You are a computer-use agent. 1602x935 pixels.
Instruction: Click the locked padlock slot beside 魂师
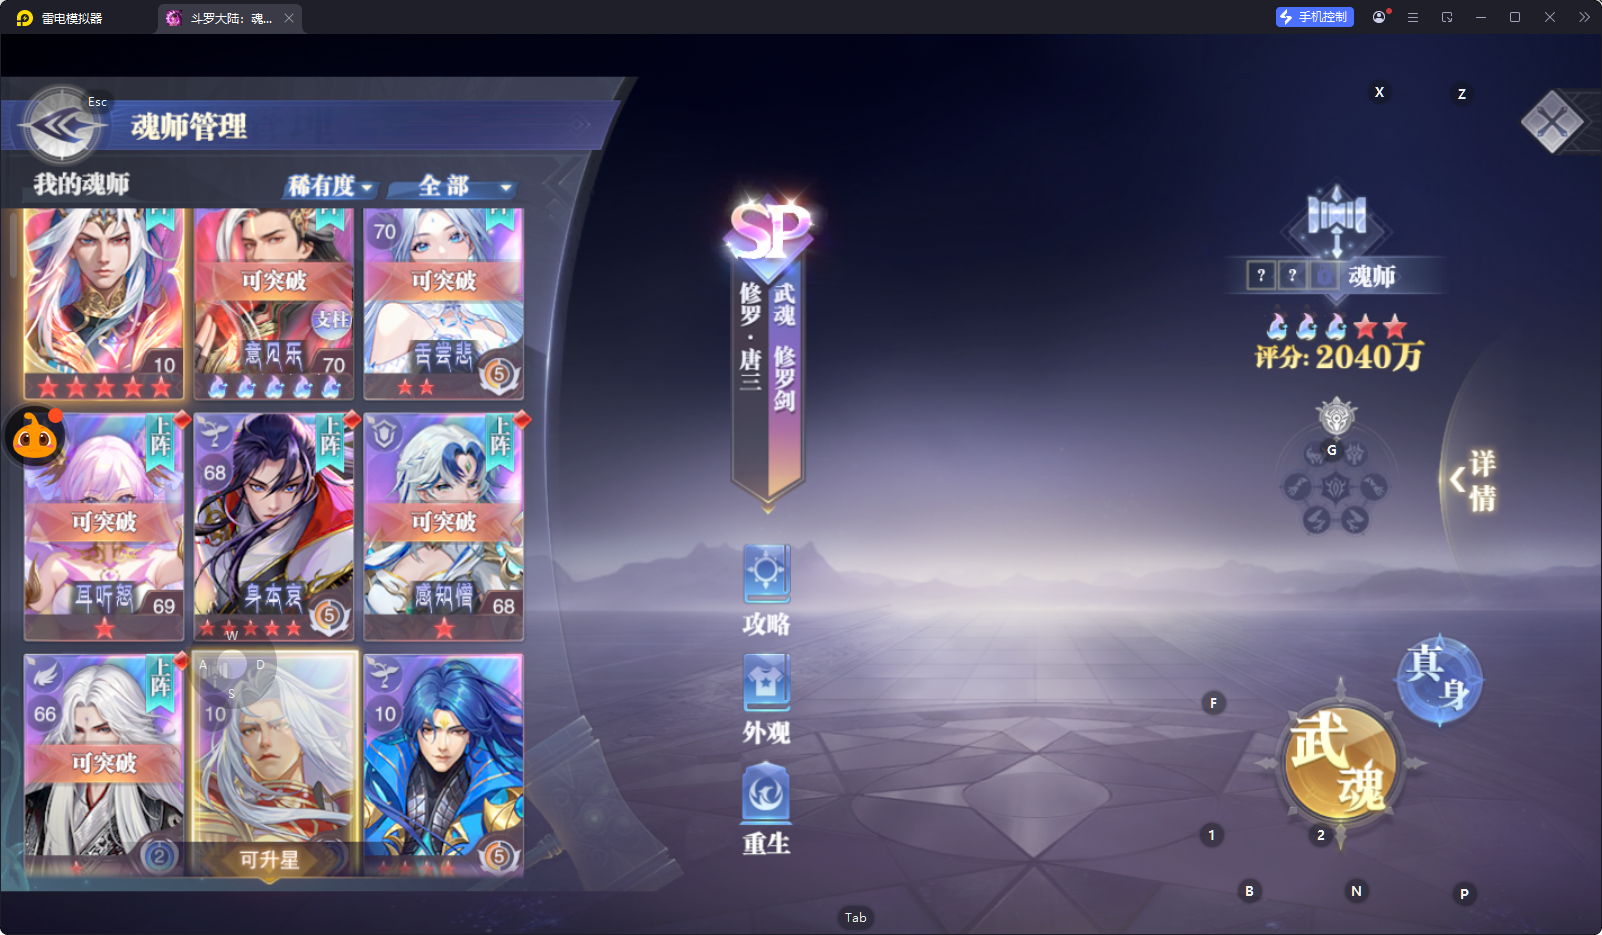1325,275
